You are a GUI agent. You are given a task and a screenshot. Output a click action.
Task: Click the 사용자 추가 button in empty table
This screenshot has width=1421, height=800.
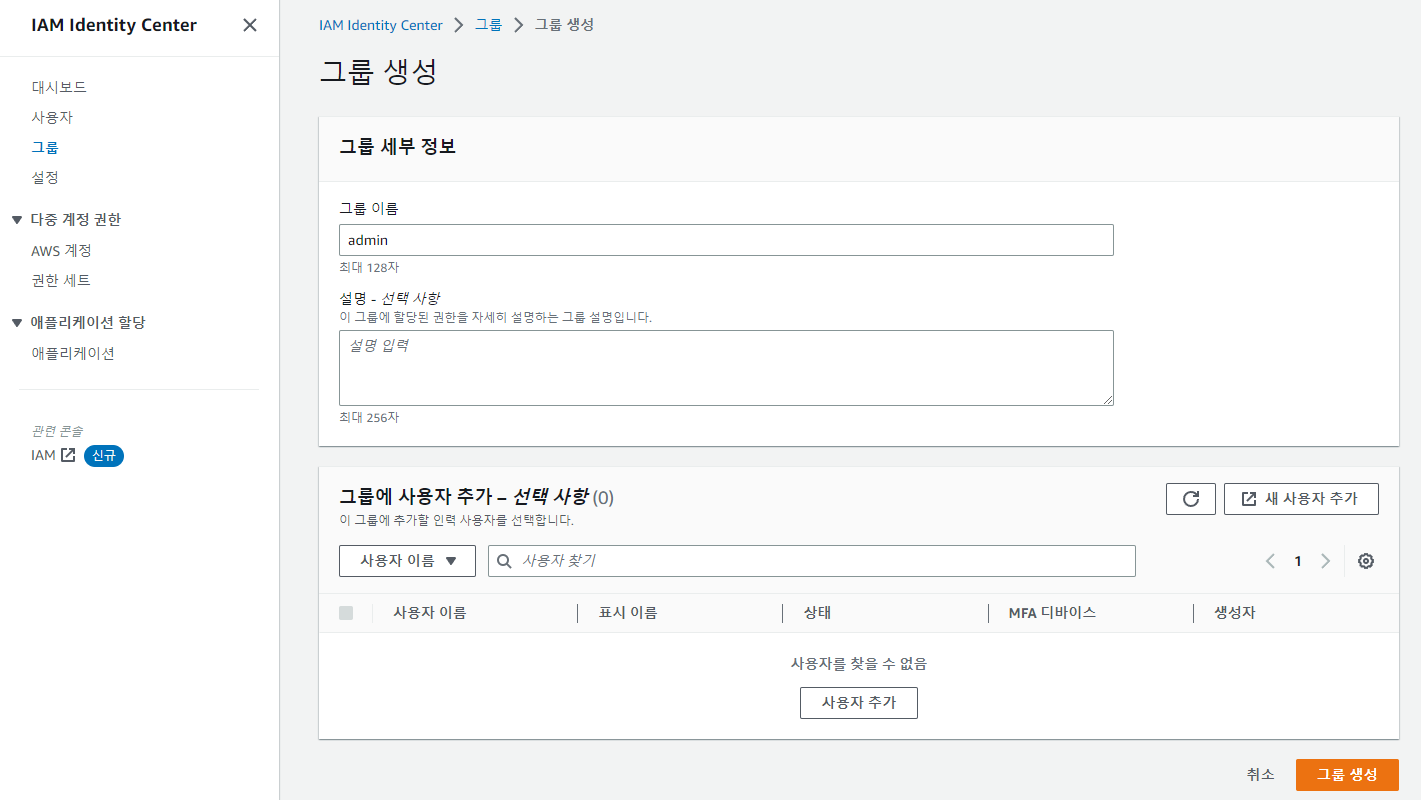coord(859,703)
